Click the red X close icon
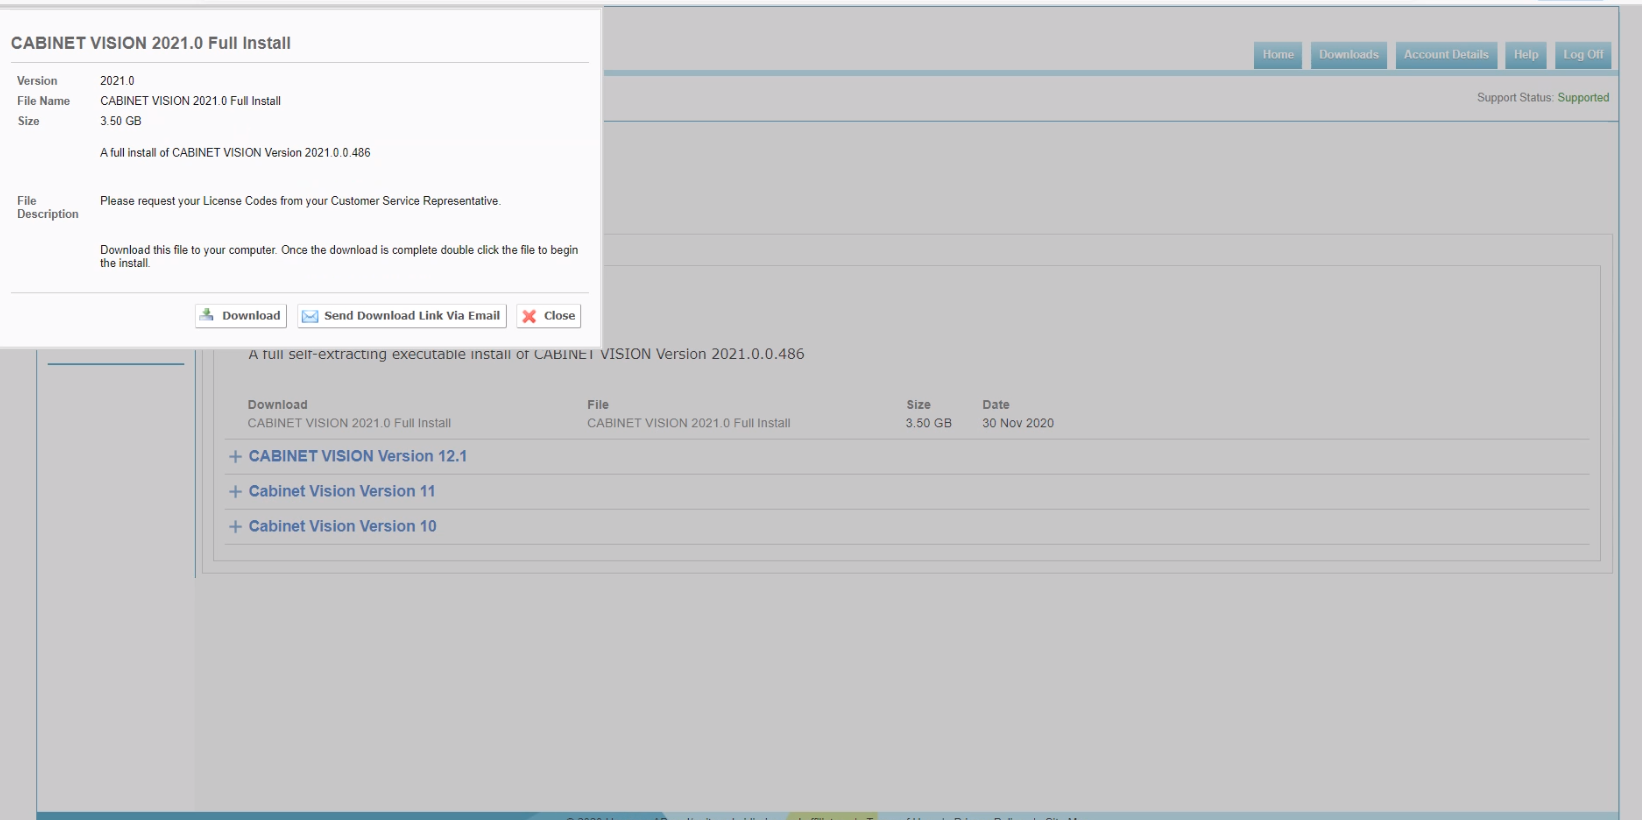This screenshot has width=1642, height=820. tap(529, 316)
